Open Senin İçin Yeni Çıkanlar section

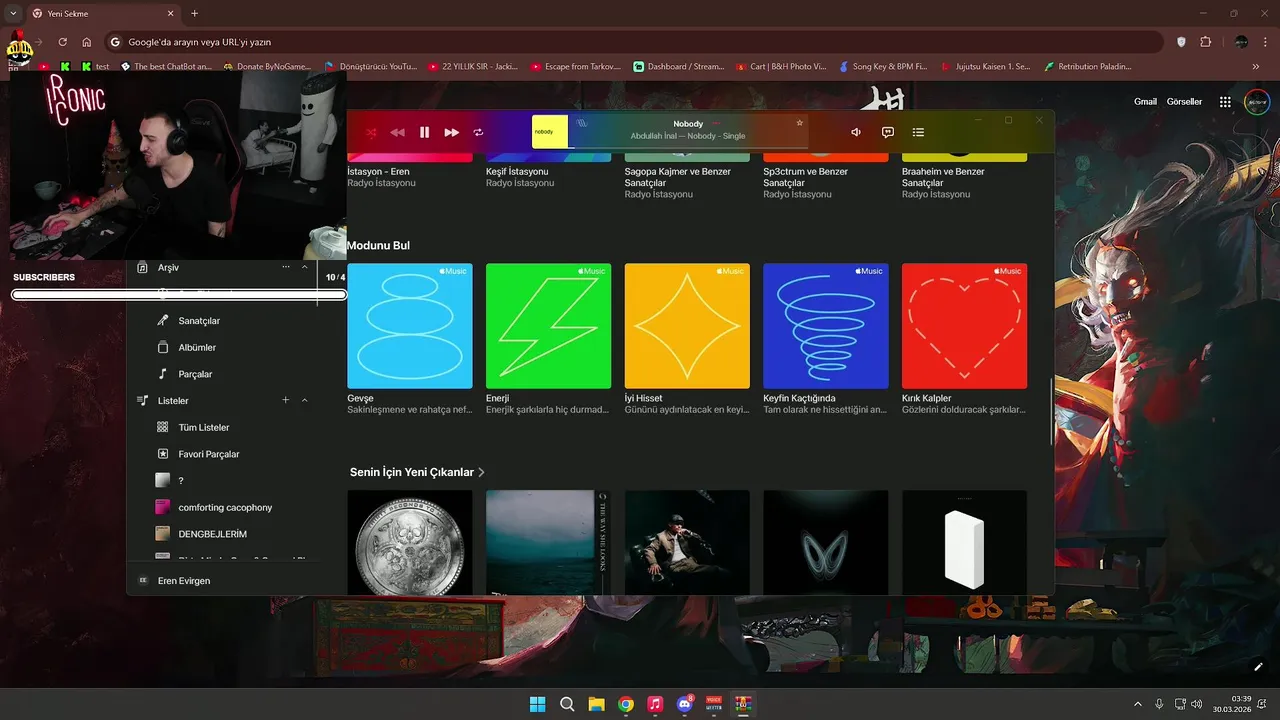coord(417,472)
